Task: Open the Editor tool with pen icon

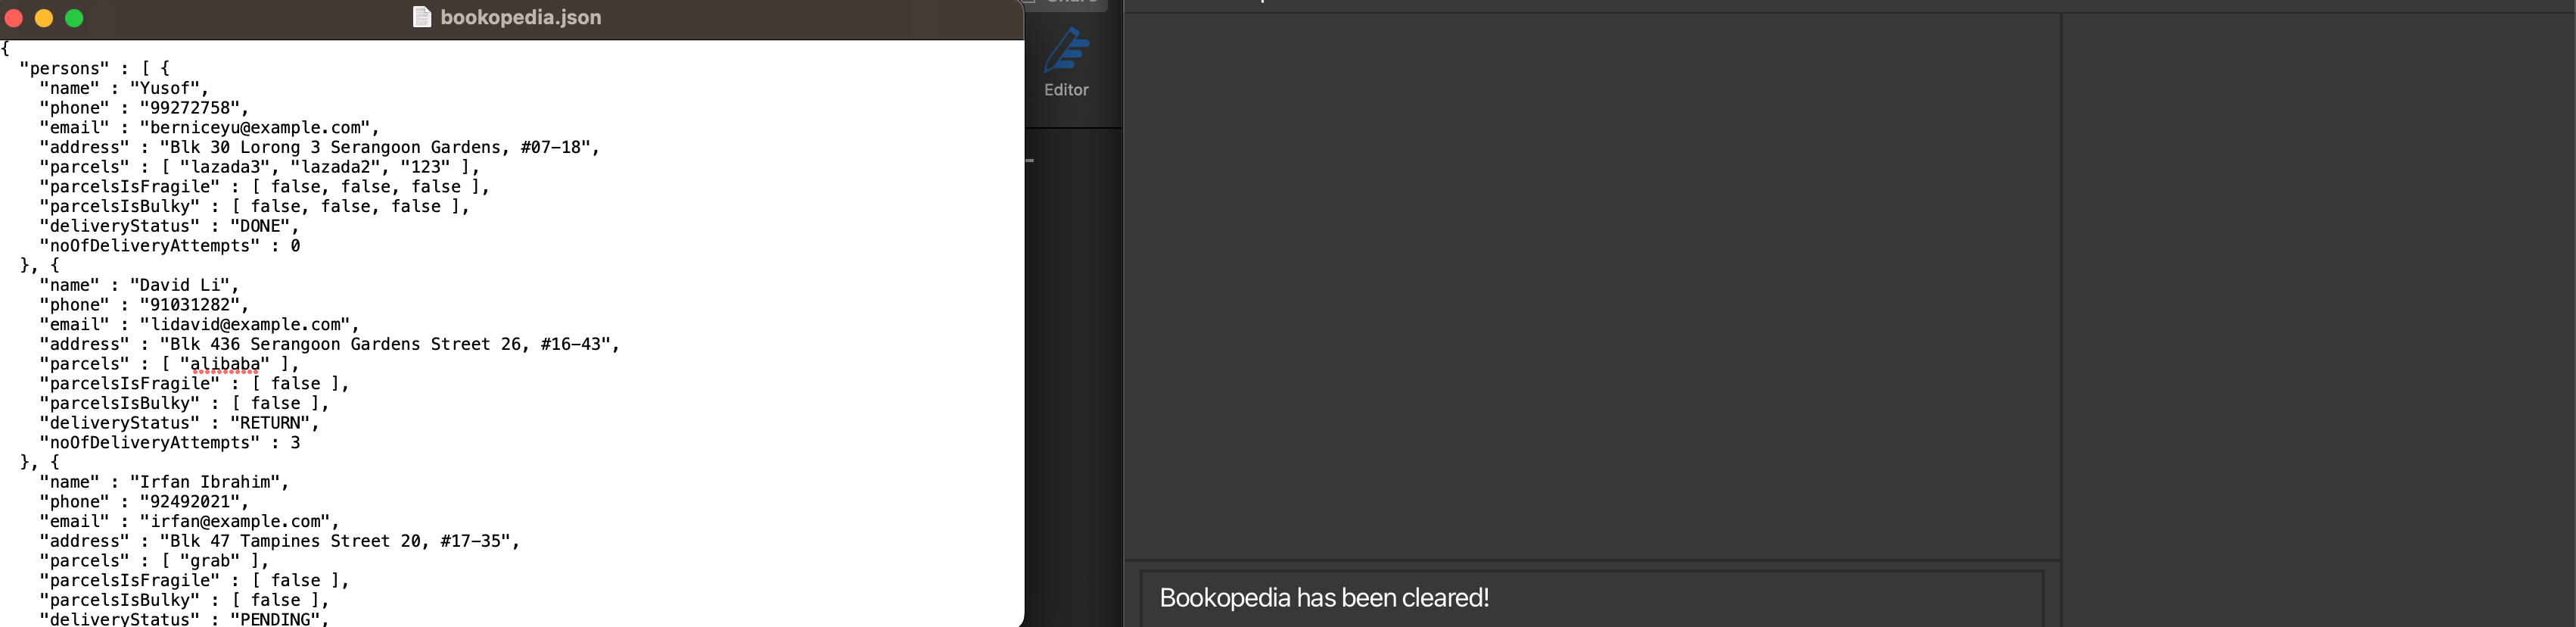Action: 1066,62
